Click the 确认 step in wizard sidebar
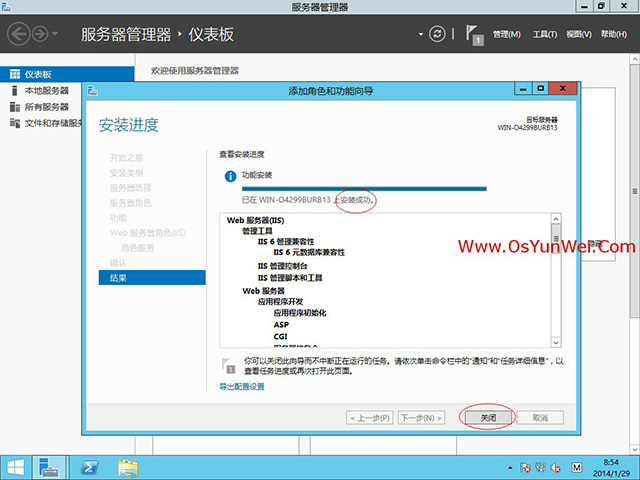This screenshot has width=640, height=480. pyautogui.click(x=118, y=263)
